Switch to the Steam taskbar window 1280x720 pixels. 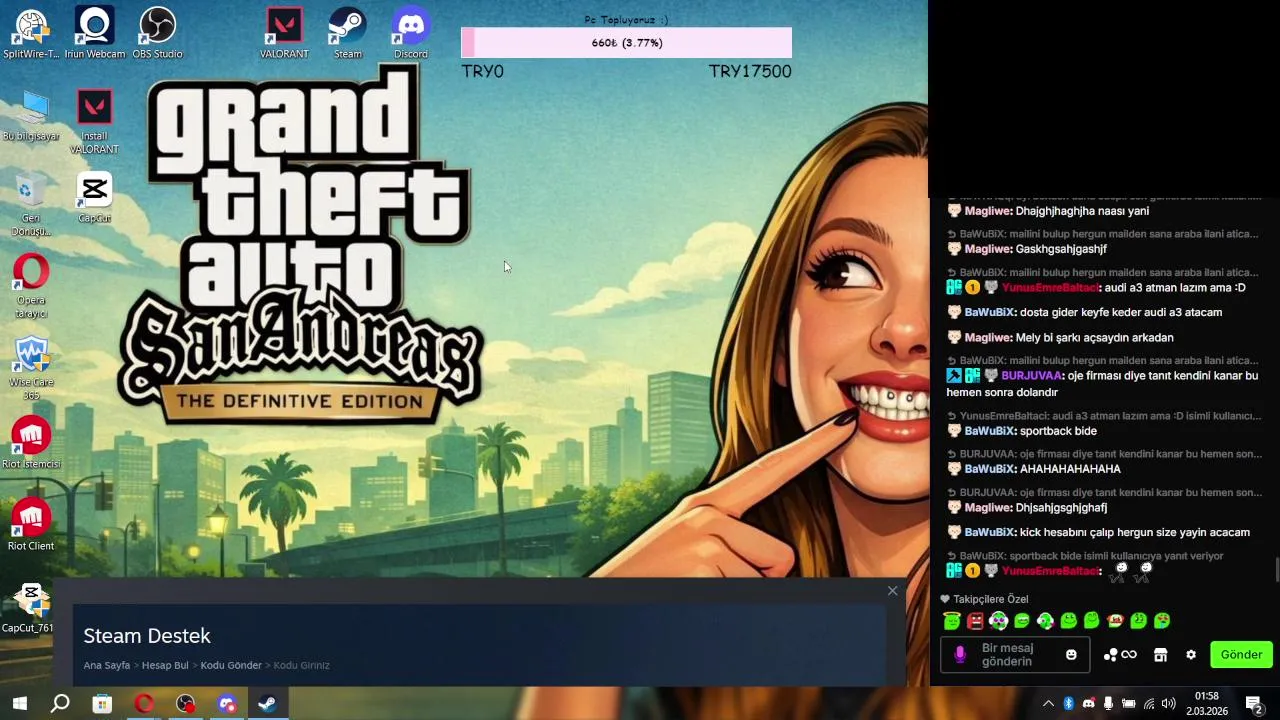coord(268,704)
